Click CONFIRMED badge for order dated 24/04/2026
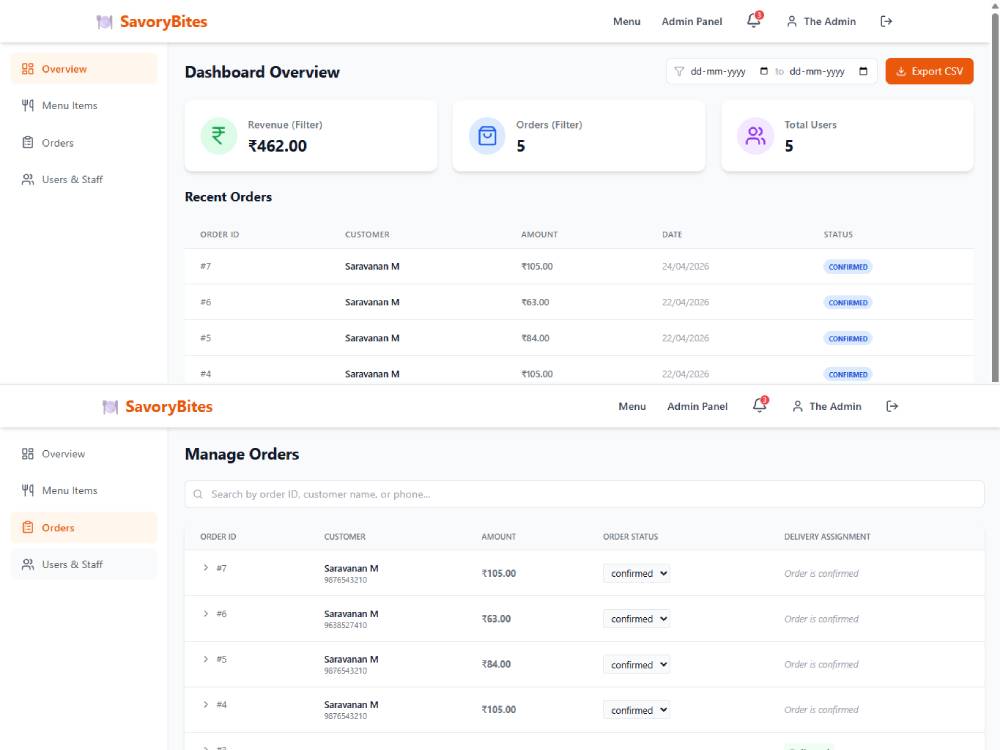This screenshot has height=750, width=1000. coord(848,267)
